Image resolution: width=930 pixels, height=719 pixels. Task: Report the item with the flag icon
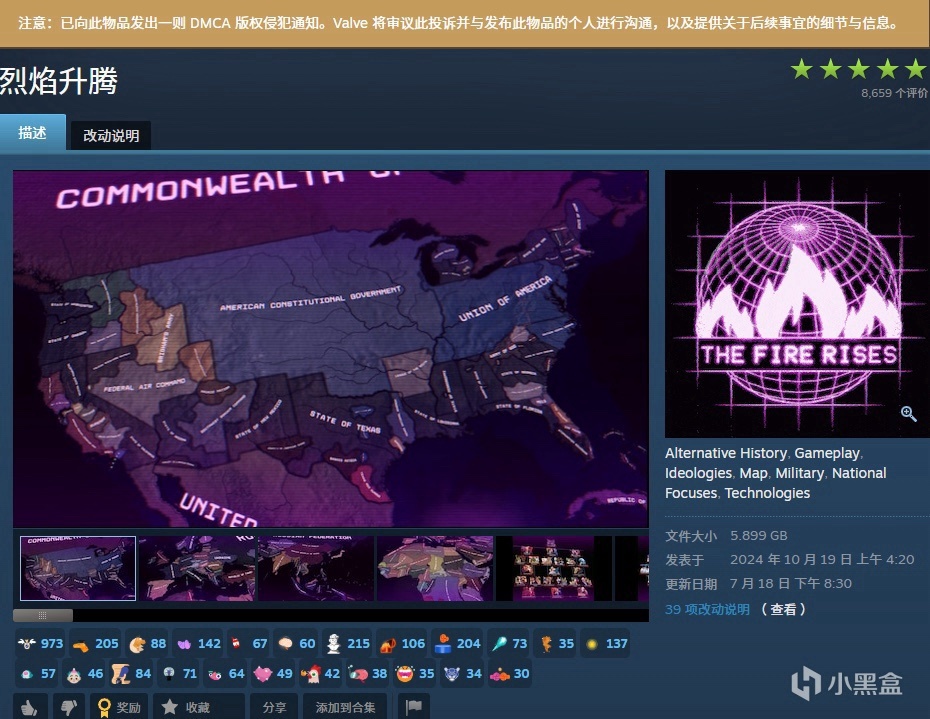coord(413,707)
